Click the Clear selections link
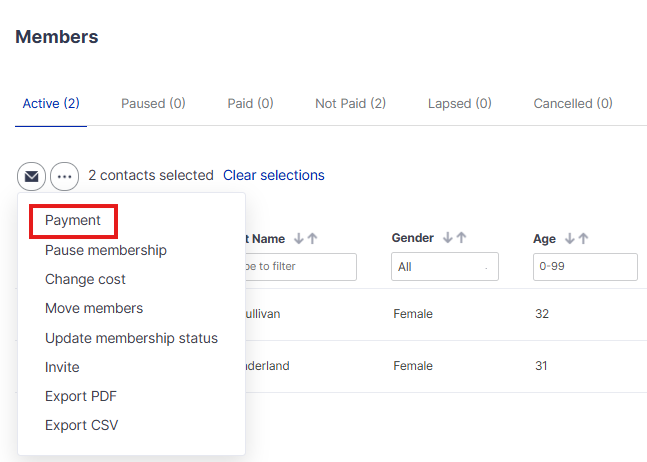647x462 pixels. click(x=273, y=175)
